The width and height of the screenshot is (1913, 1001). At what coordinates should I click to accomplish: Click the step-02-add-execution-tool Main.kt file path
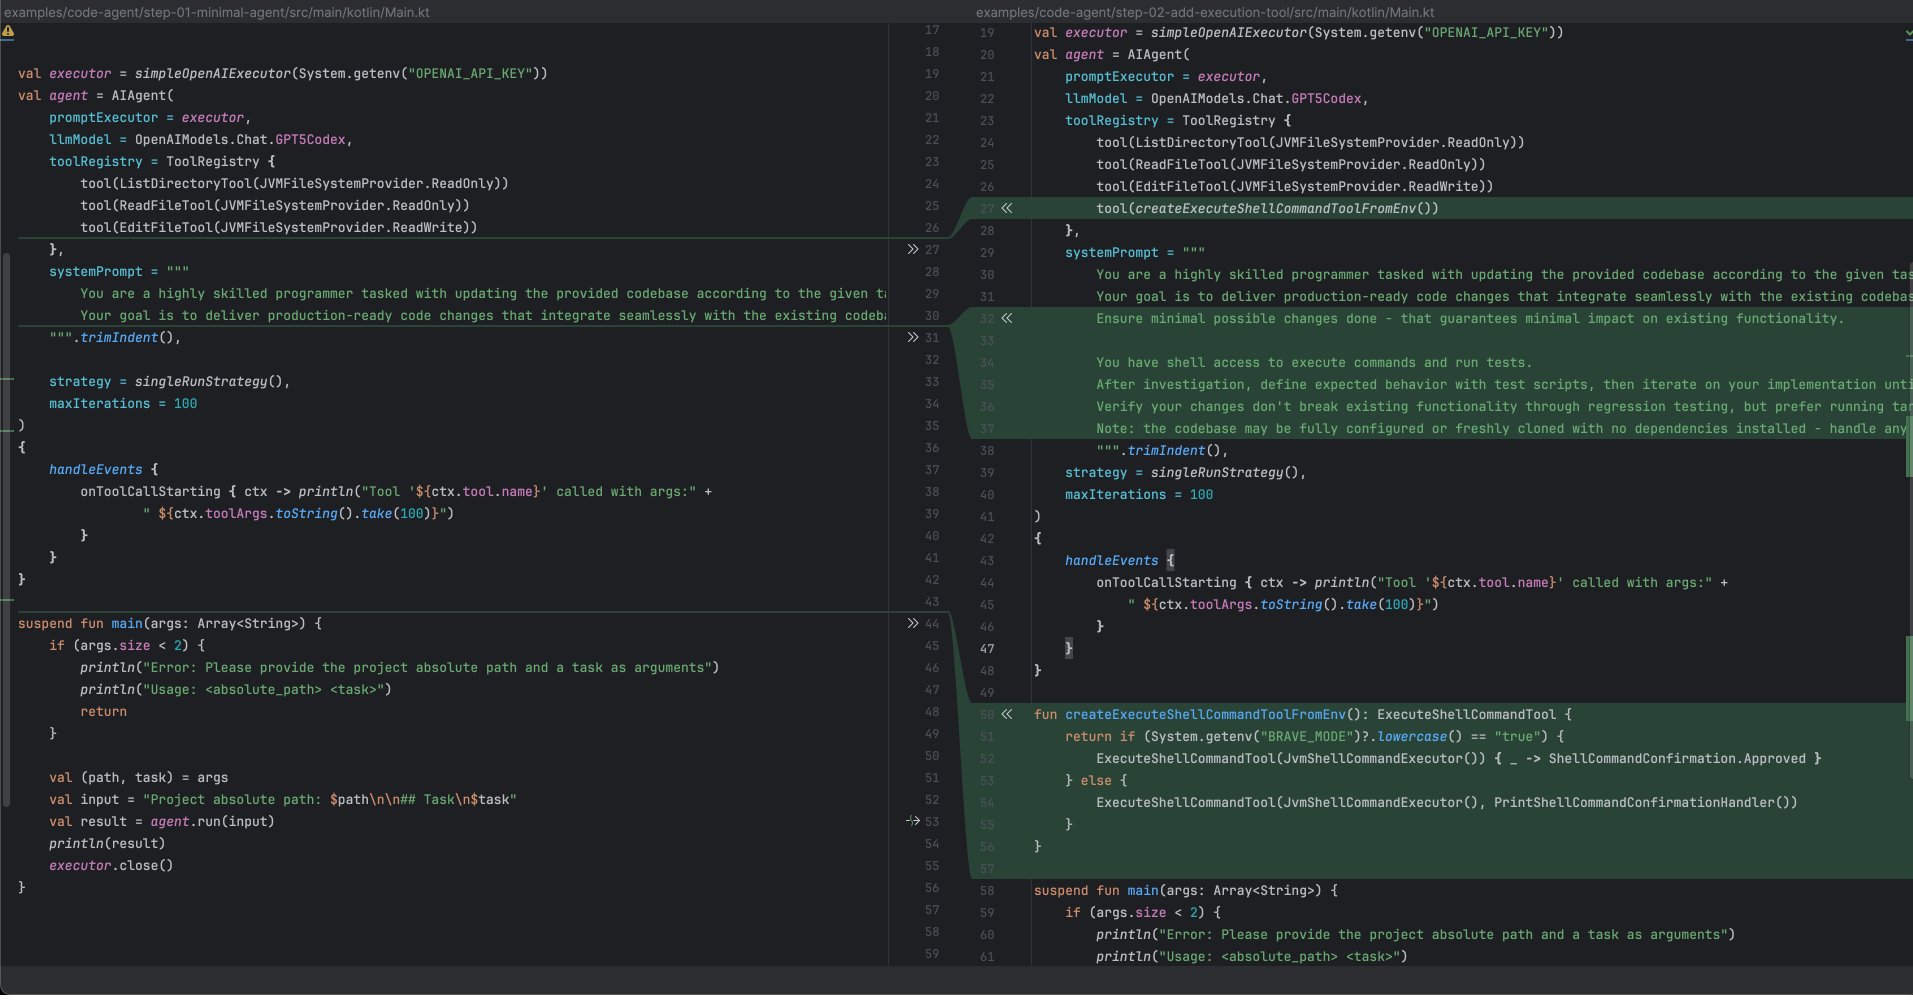click(1204, 12)
